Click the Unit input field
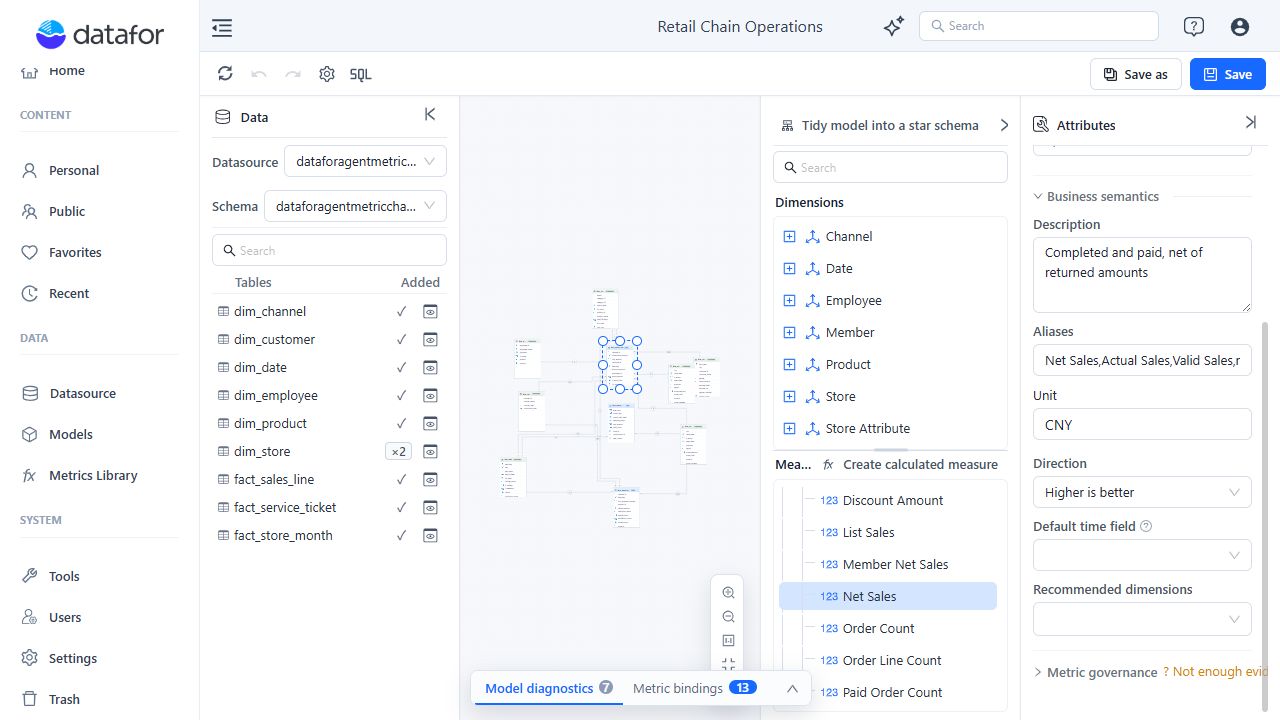Viewport: 1280px width, 720px height. (1142, 424)
